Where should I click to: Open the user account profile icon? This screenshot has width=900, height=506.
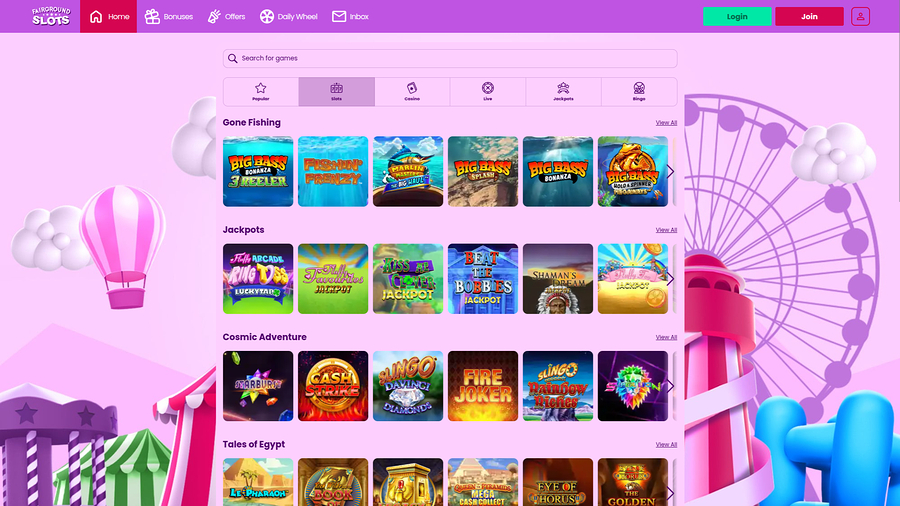click(x=860, y=17)
